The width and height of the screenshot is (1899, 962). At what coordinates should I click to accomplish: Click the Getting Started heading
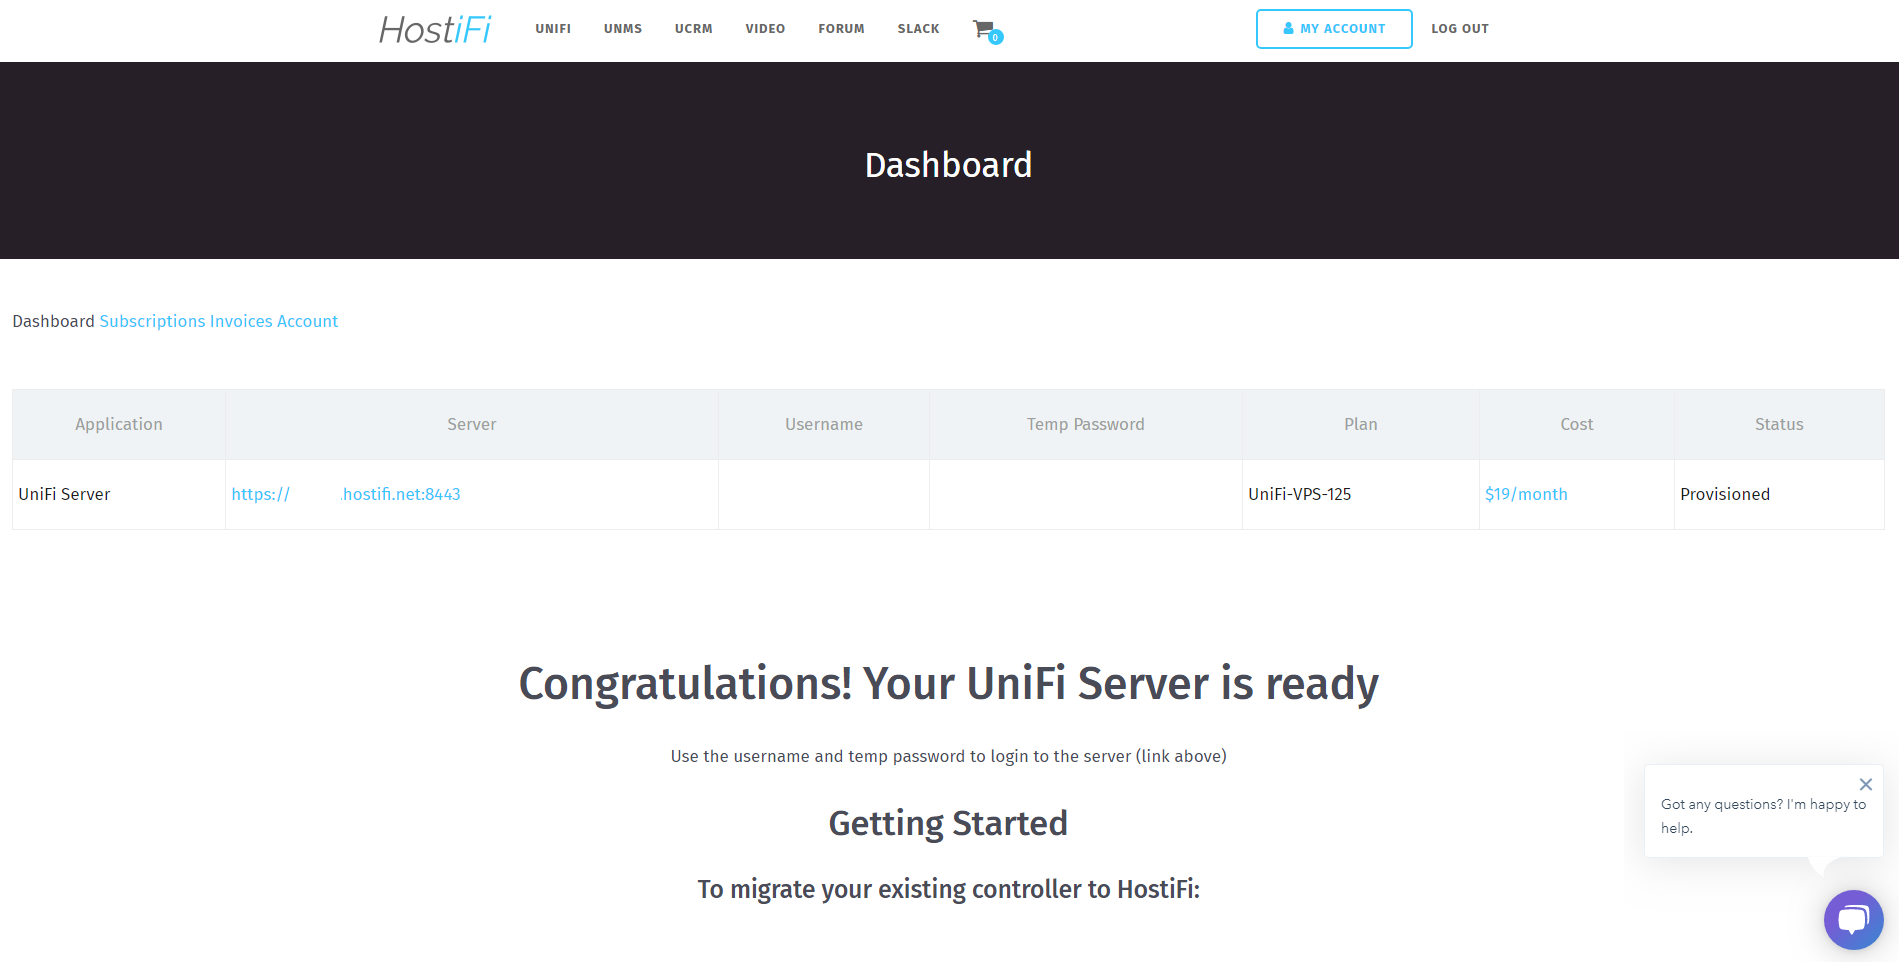tap(948, 823)
